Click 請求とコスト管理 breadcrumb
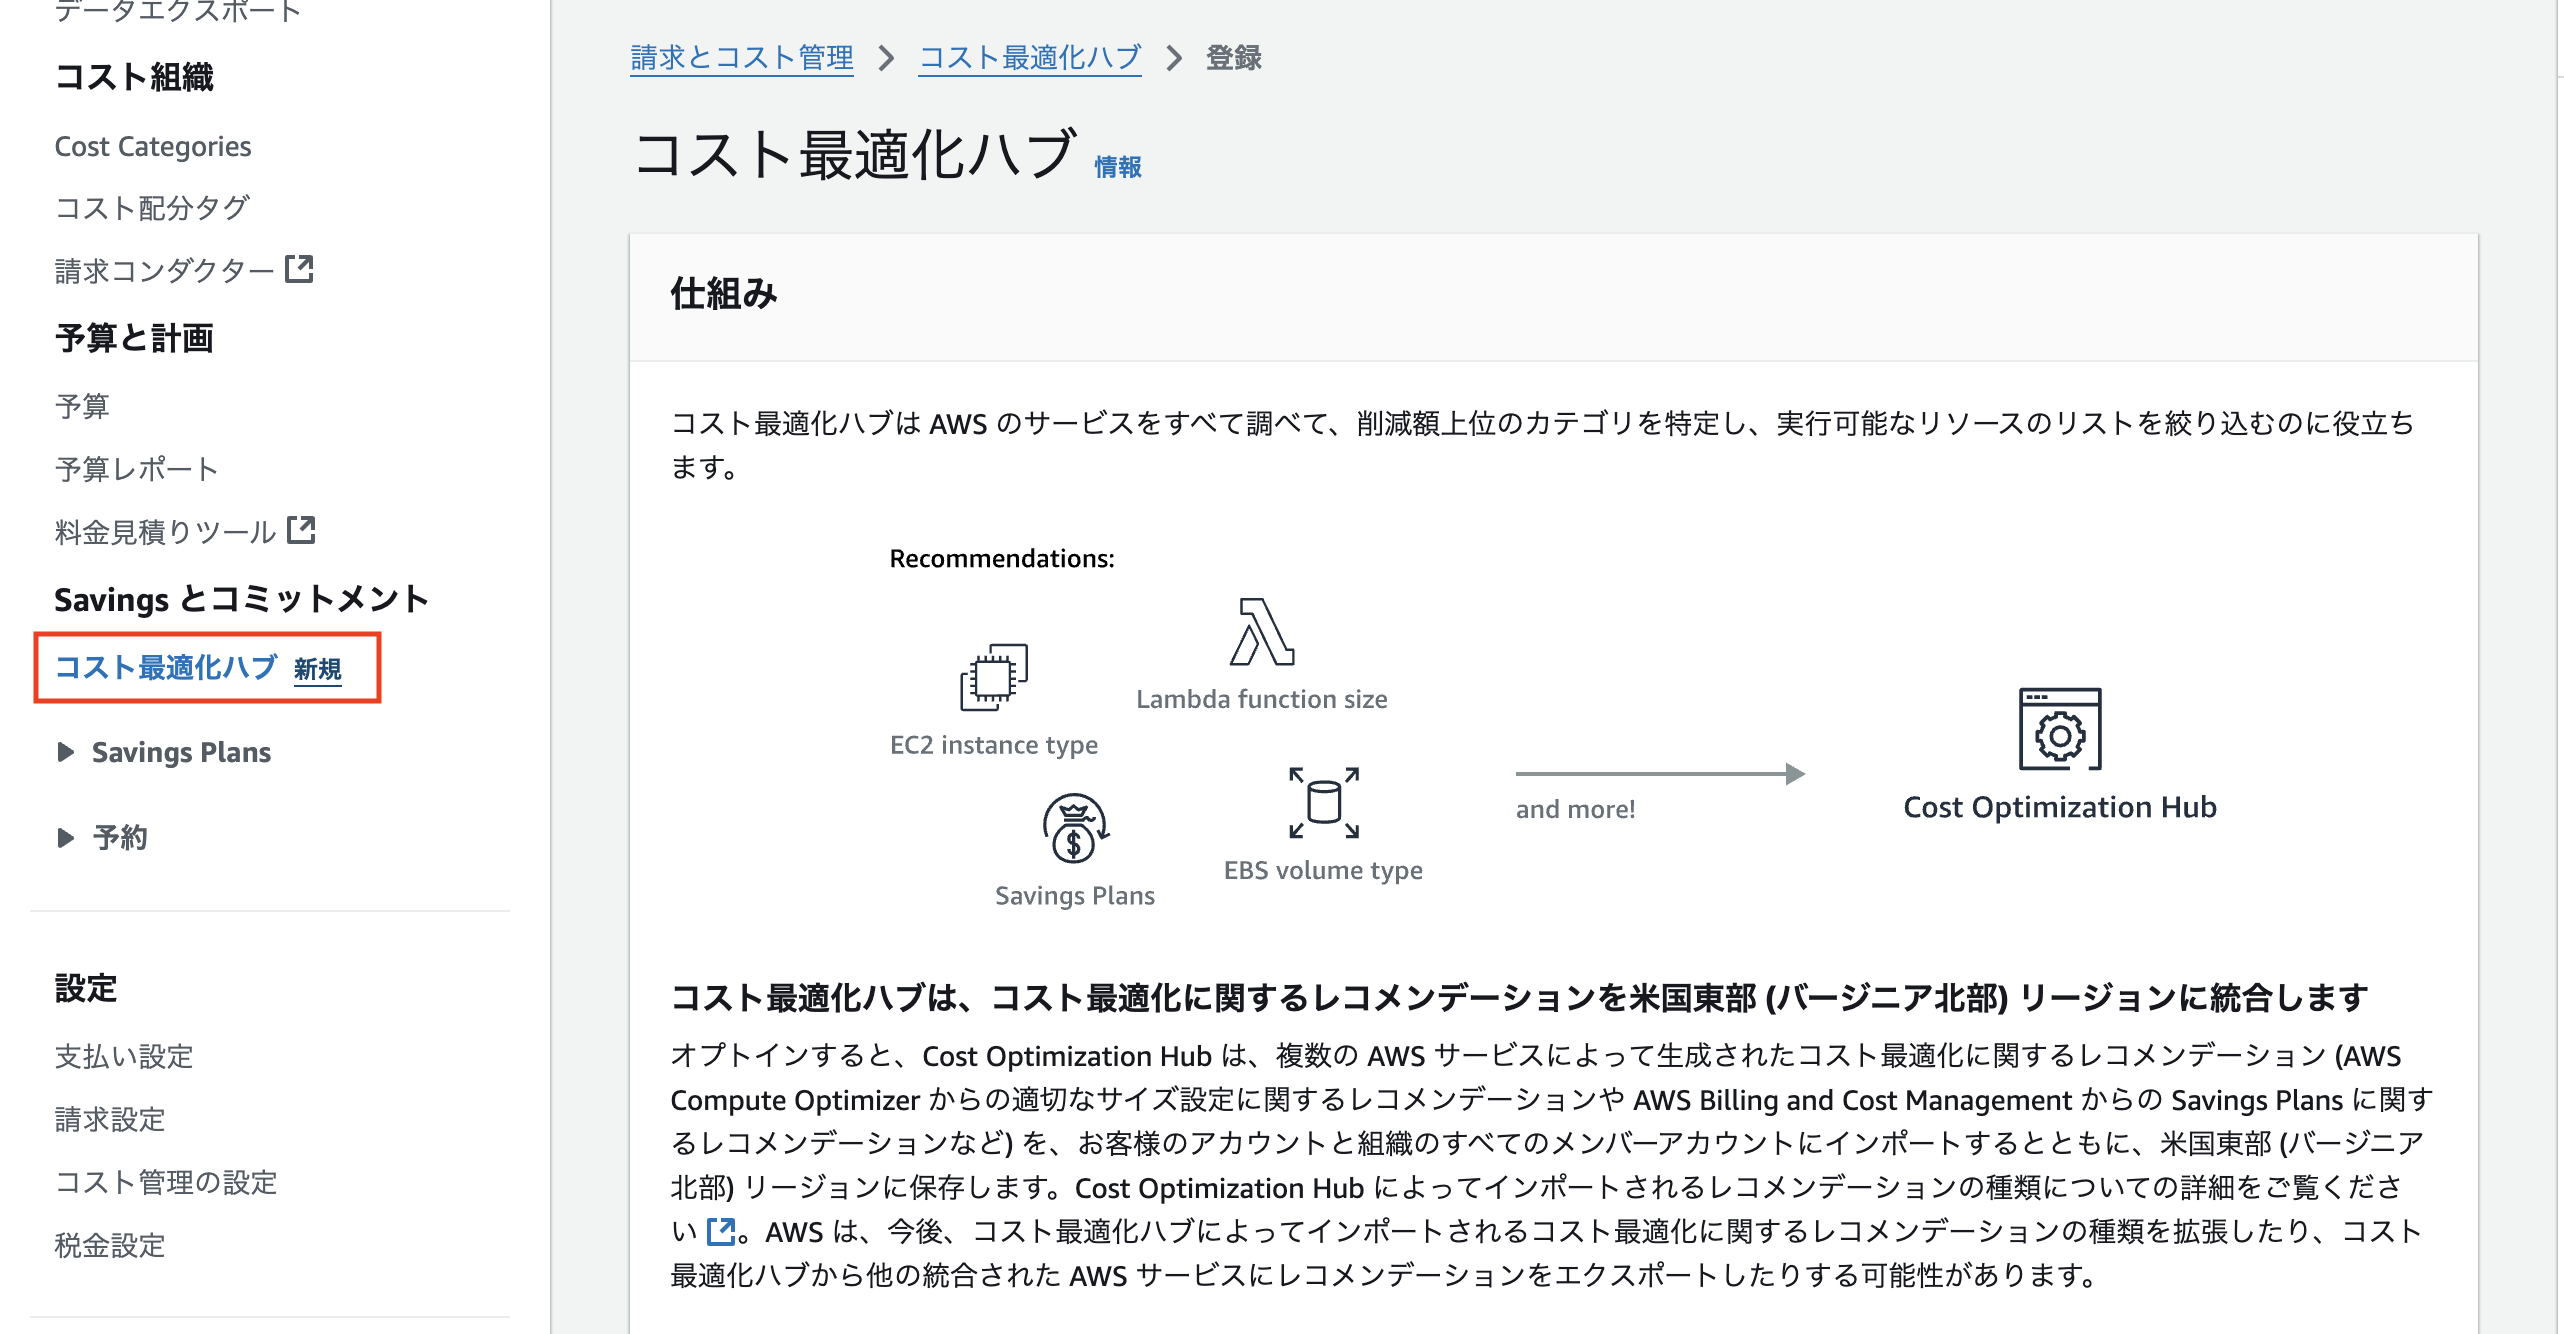 [x=742, y=58]
